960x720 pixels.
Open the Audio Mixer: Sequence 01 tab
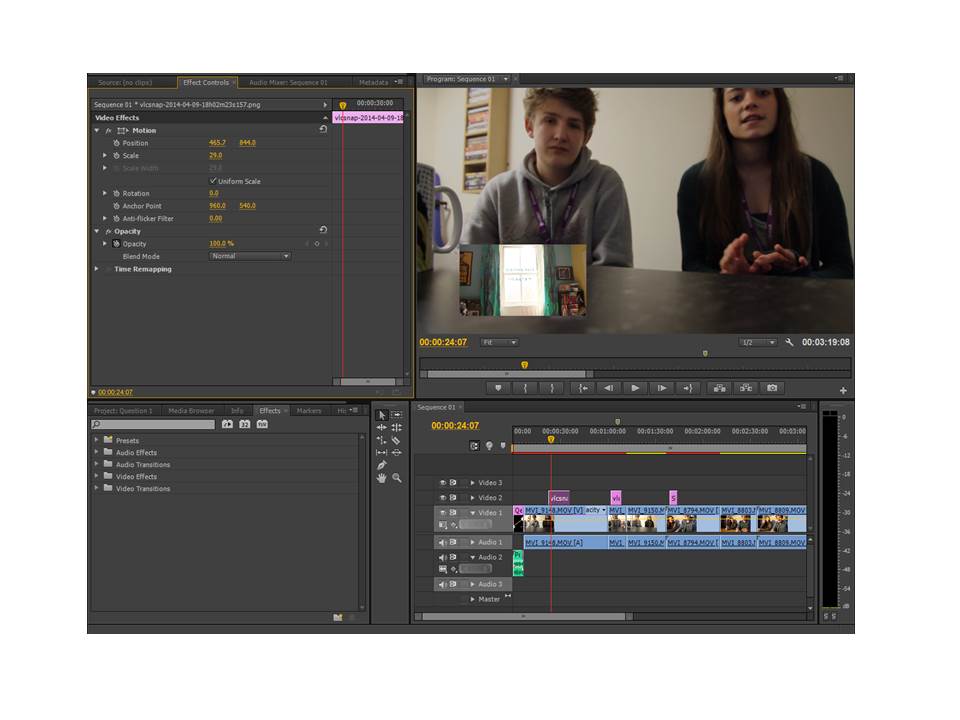pos(288,83)
